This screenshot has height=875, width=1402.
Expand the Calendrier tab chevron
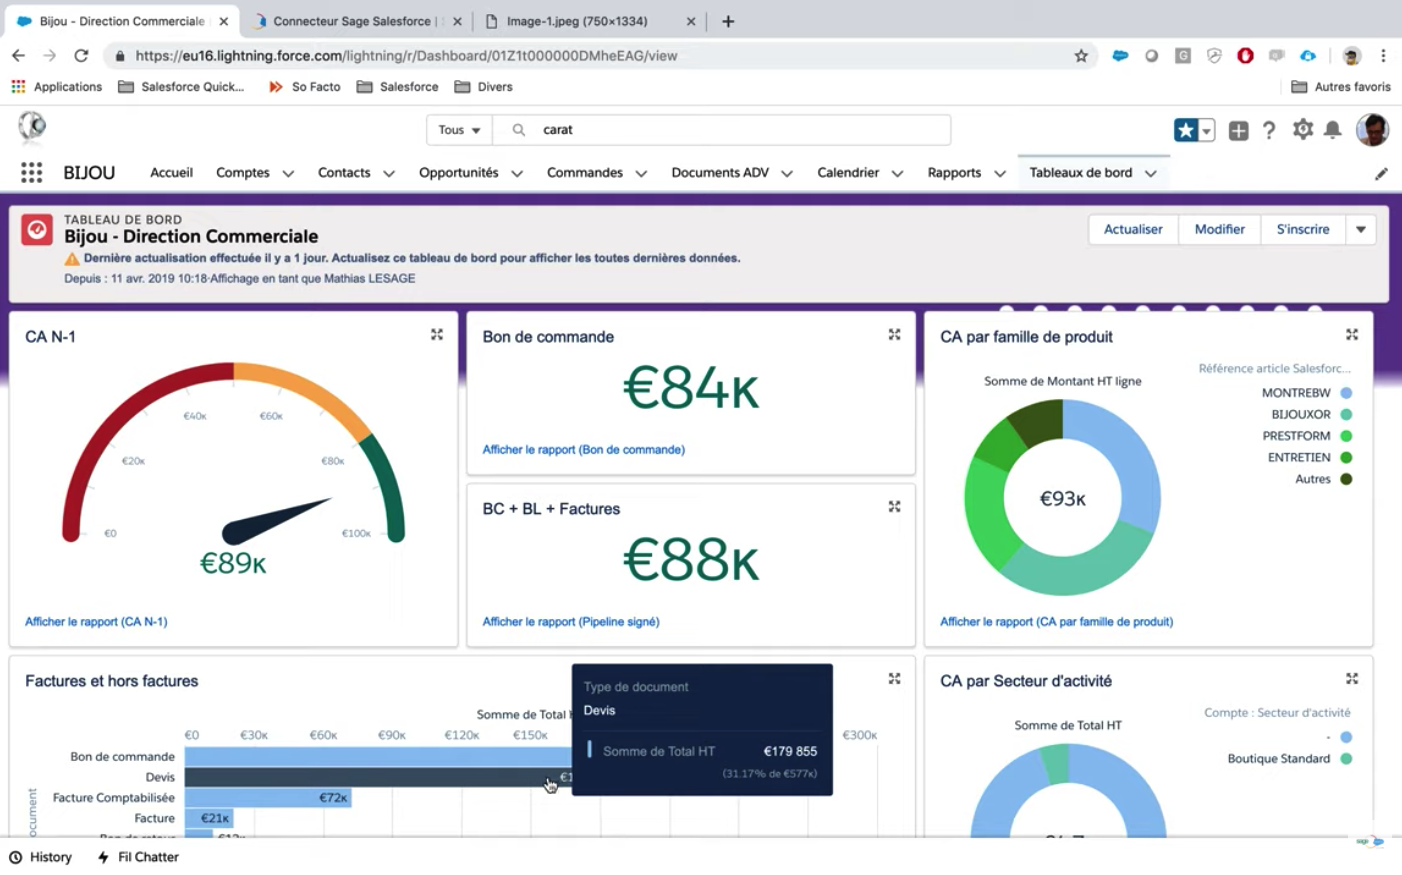pyautogui.click(x=897, y=174)
